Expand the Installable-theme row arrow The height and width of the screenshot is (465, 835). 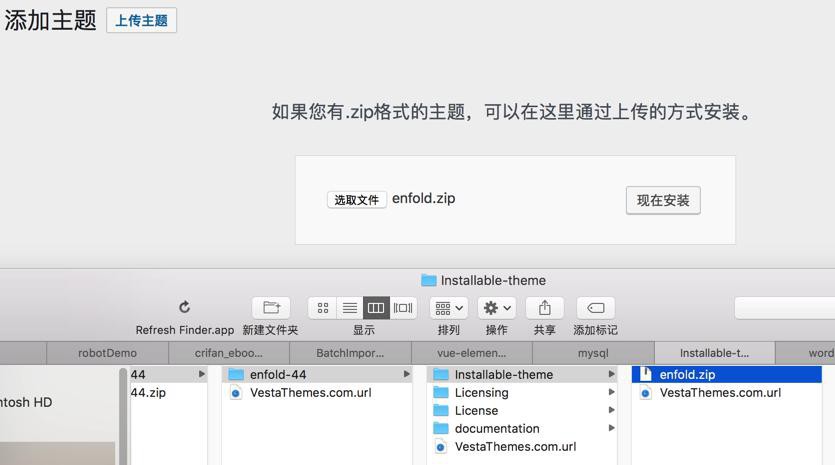pyautogui.click(x=611, y=374)
